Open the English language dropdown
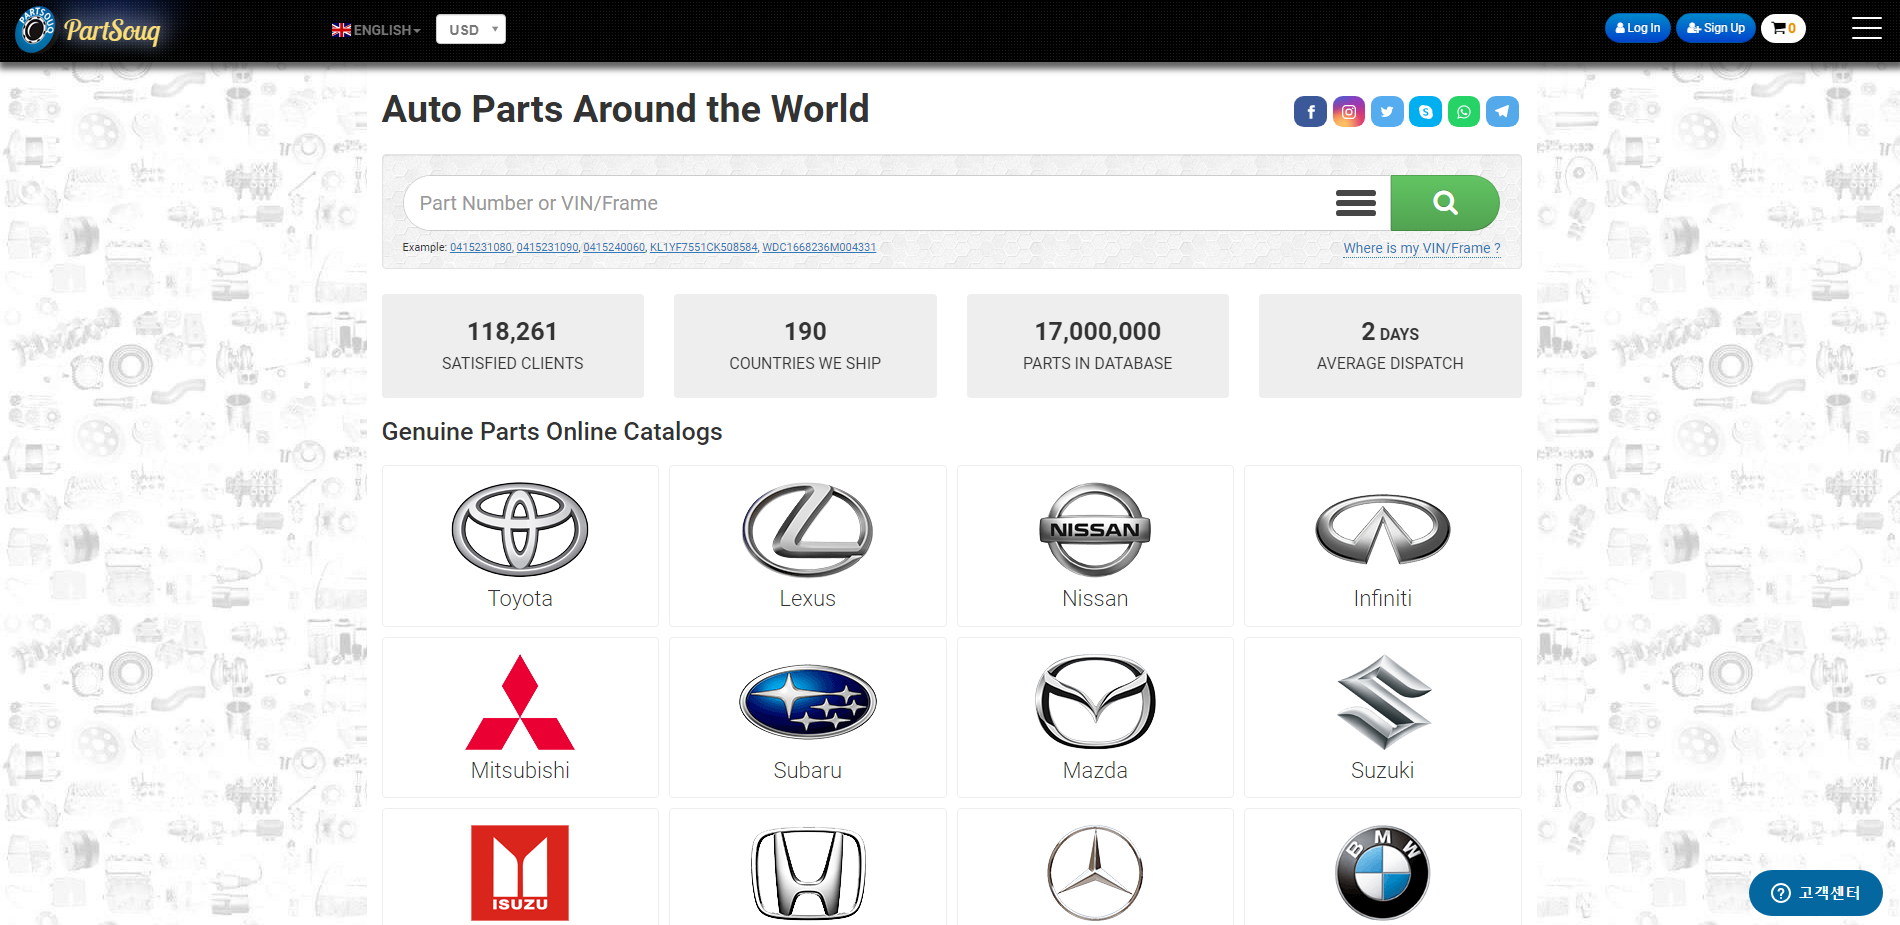This screenshot has height=925, width=1900. 376,30
